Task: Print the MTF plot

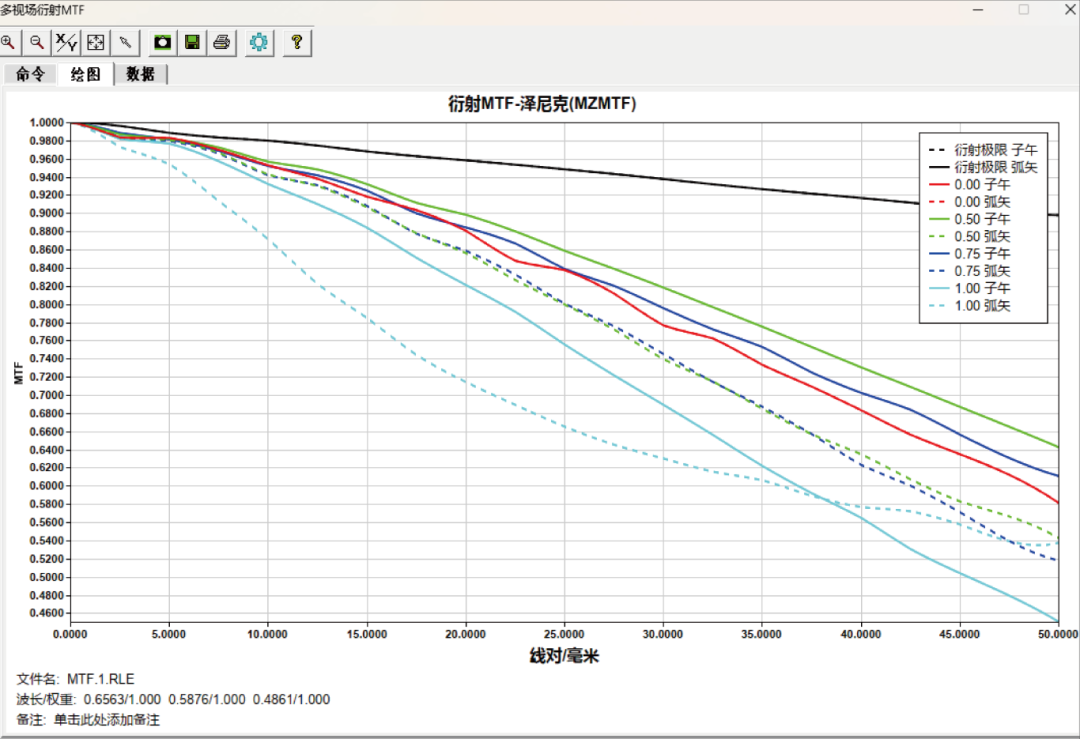Action: pyautogui.click(x=222, y=43)
